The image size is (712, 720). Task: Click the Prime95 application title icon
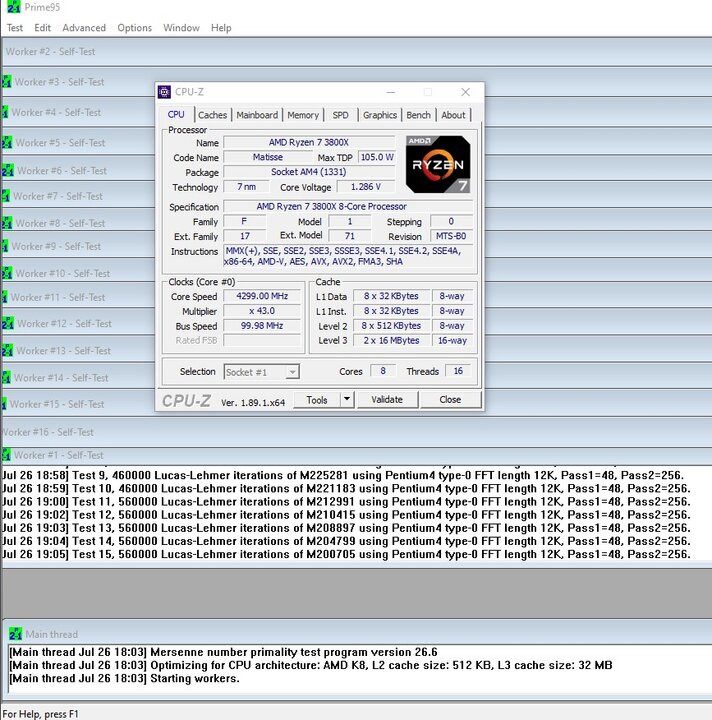coord(14,6)
